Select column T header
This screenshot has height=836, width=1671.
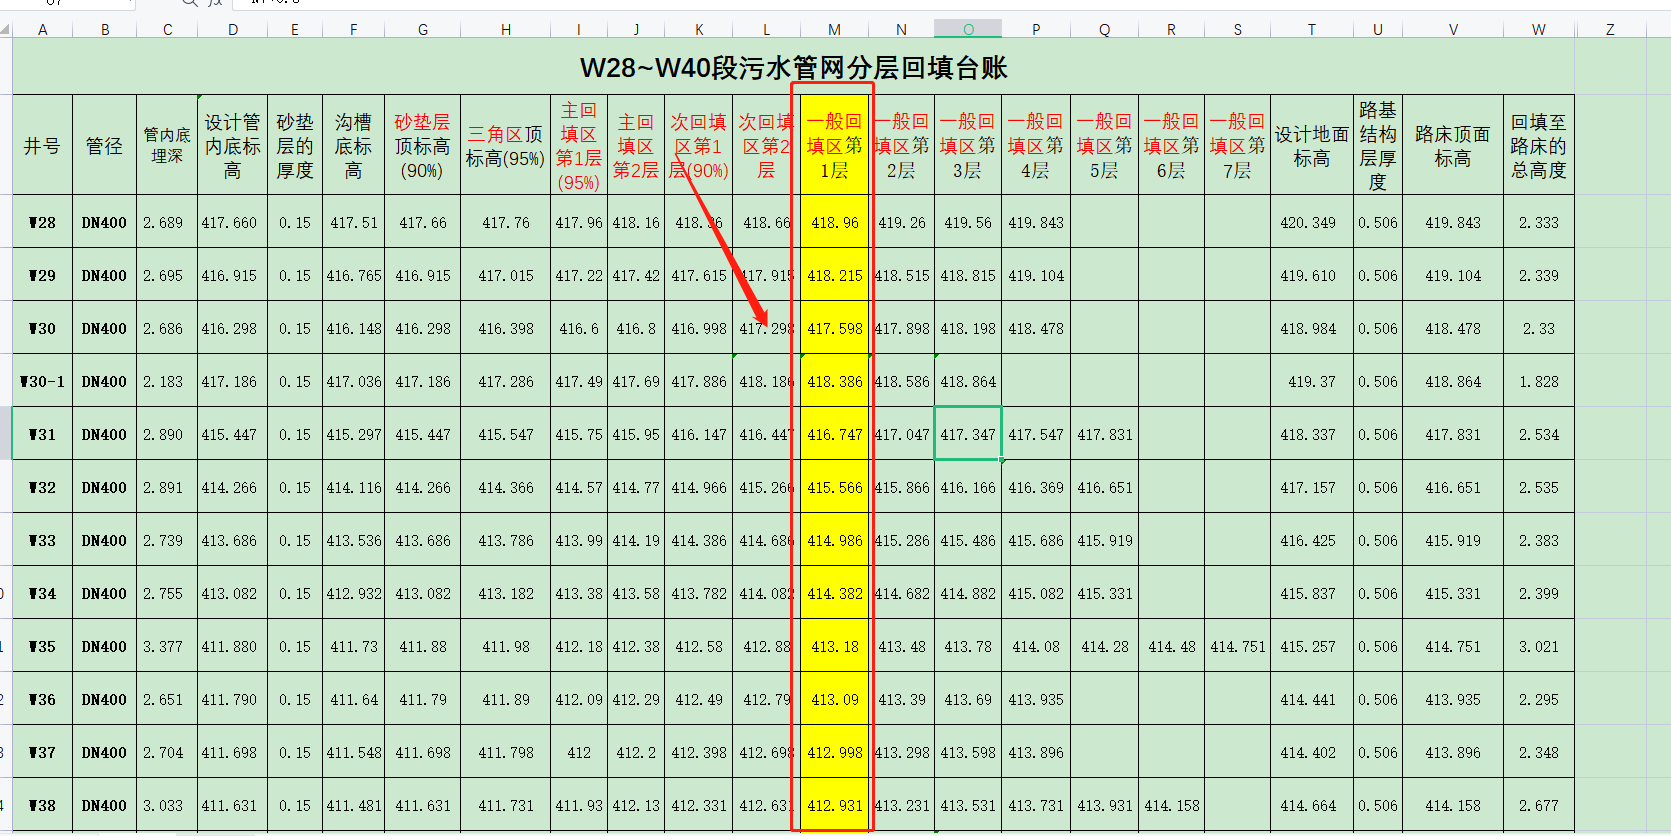(1311, 30)
